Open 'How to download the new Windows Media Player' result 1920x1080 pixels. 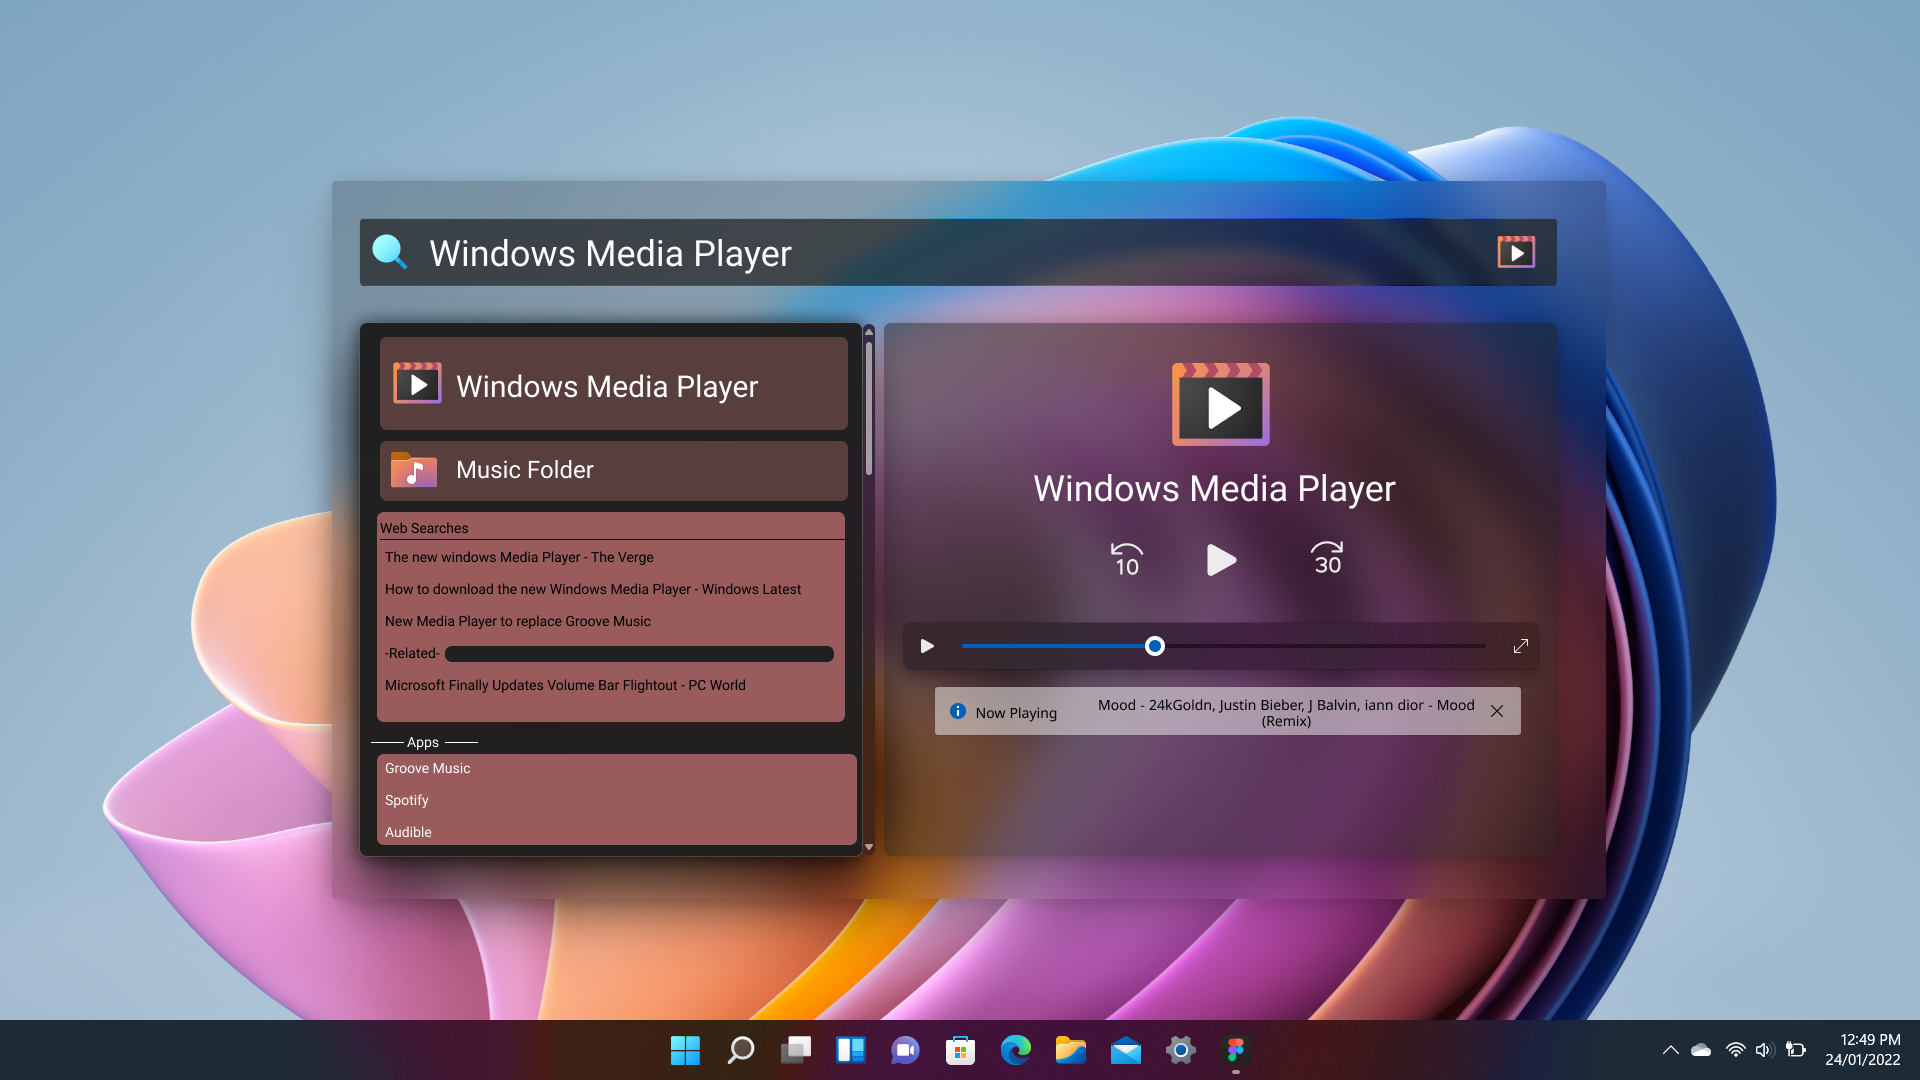click(593, 589)
